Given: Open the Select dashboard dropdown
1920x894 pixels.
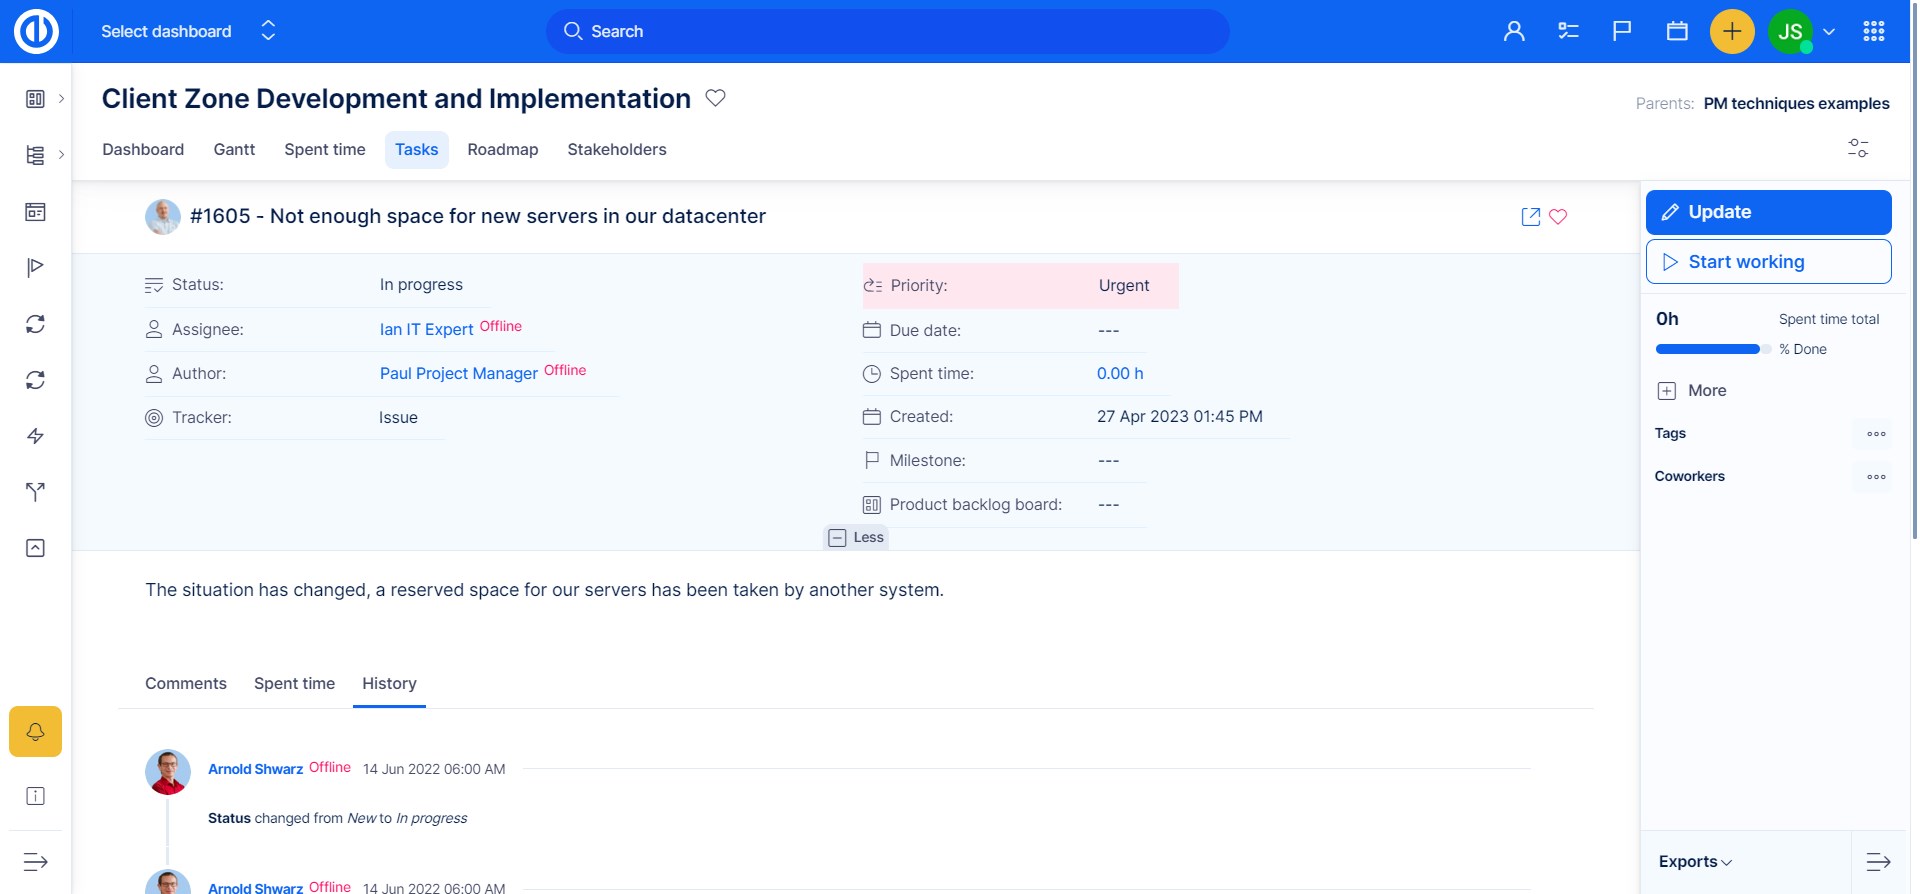Looking at the screenshot, I should 188,32.
